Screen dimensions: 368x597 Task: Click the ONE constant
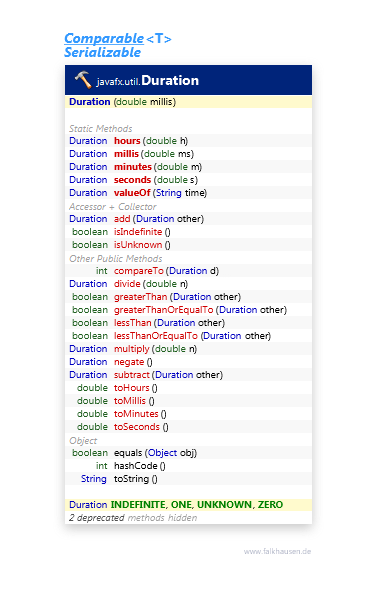[182, 504]
